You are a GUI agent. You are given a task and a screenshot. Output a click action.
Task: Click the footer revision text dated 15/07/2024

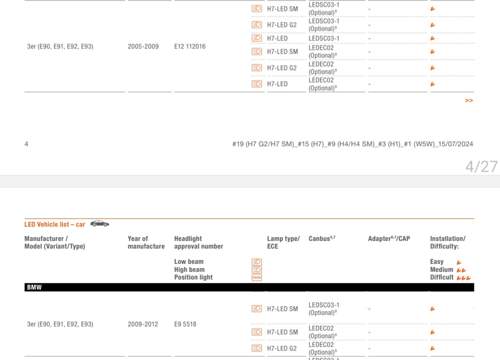coord(353,144)
